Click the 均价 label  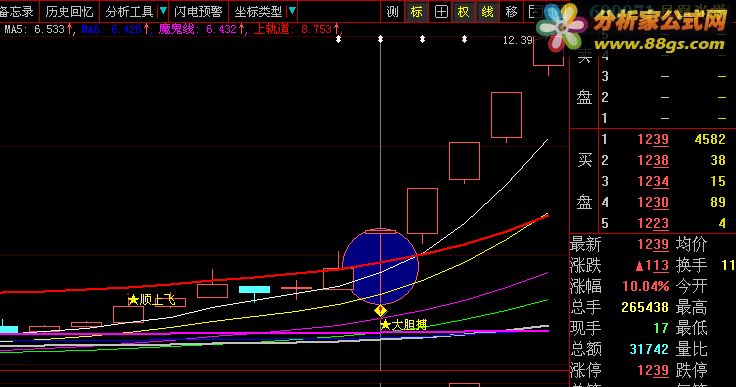tap(691, 244)
